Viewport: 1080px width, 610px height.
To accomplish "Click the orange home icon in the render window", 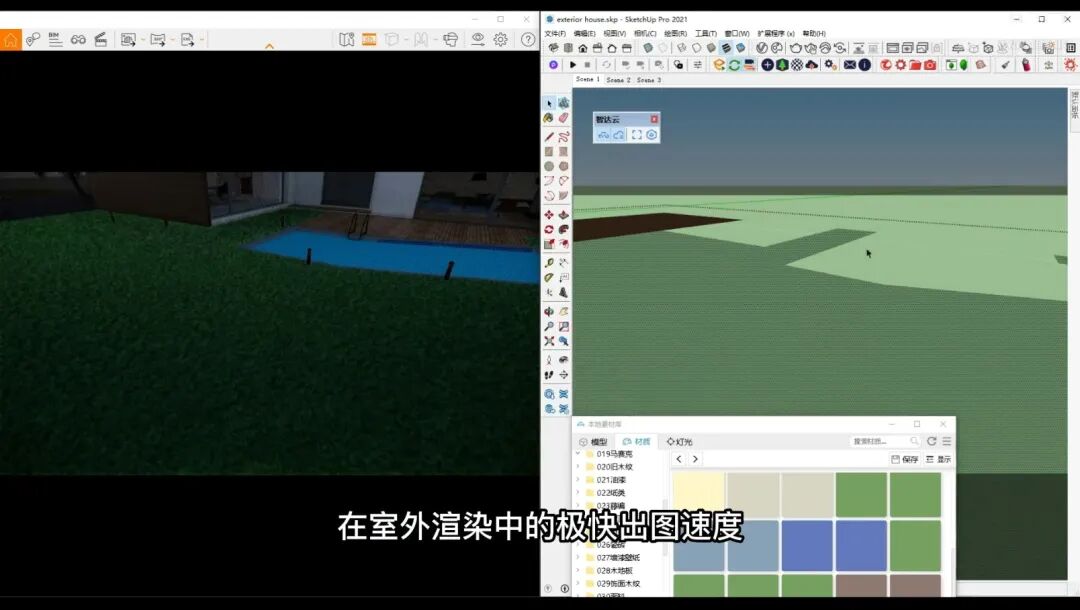I will [x=10, y=40].
